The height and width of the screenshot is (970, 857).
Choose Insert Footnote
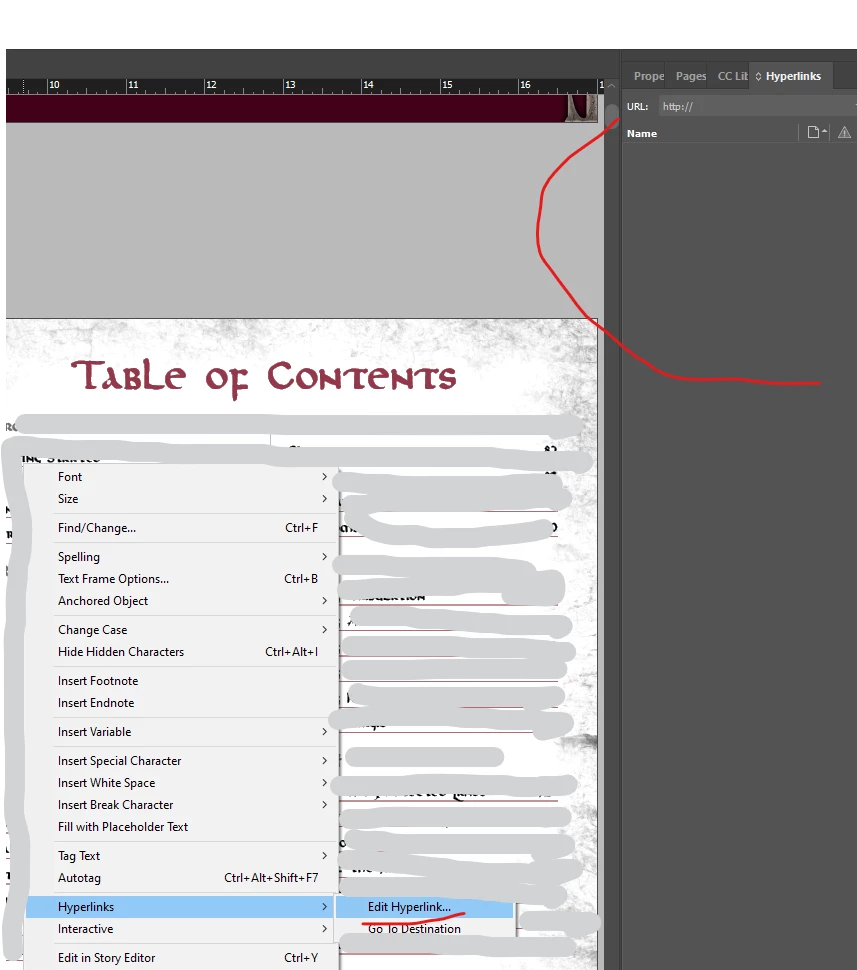(x=181, y=681)
